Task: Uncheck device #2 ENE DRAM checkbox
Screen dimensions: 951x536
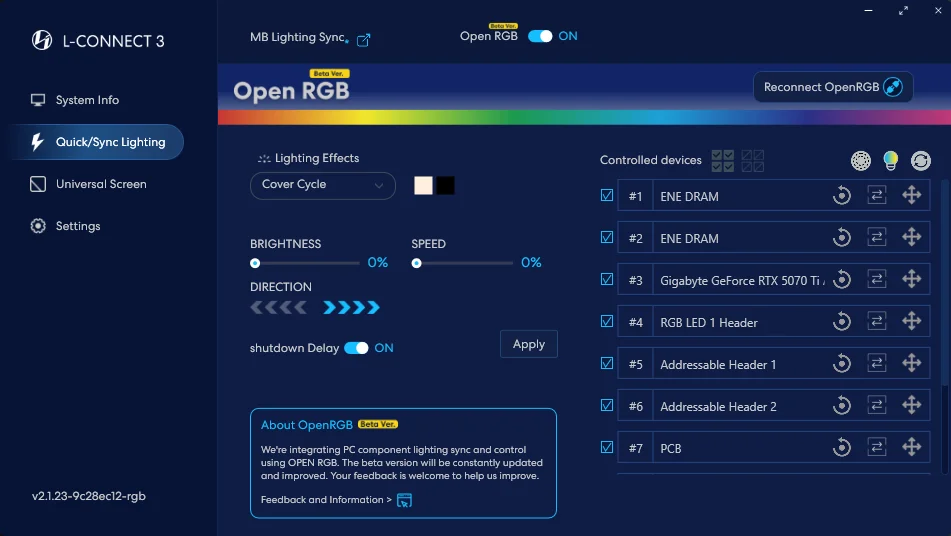Action: [x=607, y=237]
